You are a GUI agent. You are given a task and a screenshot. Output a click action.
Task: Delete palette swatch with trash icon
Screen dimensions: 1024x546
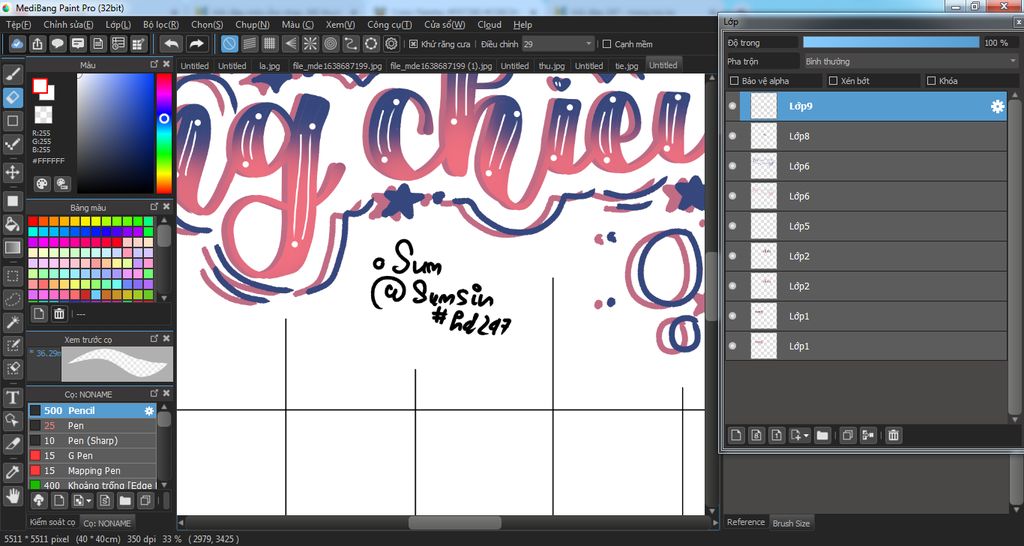[59, 314]
